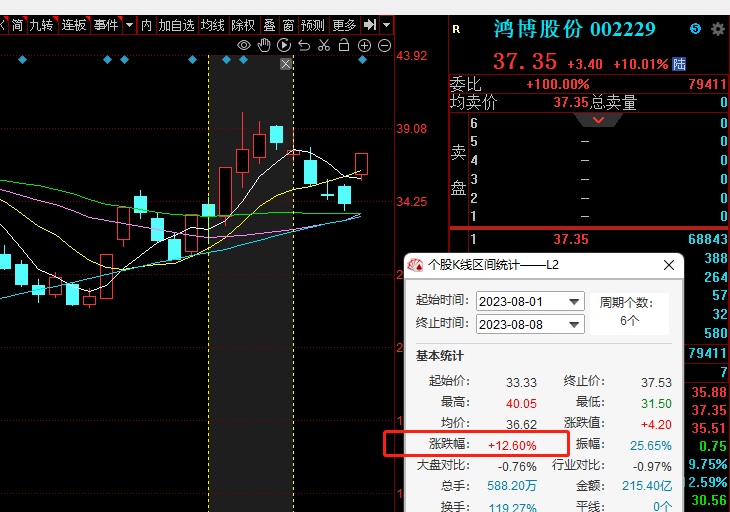The width and height of the screenshot is (730, 512).
Task: Click the circular play replay icon
Action: pos(284,45)
